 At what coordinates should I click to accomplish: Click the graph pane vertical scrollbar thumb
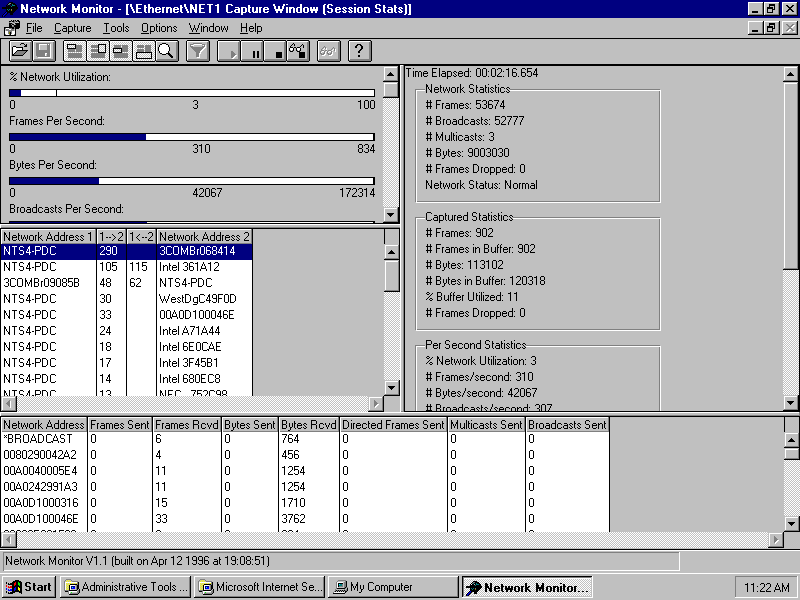click(x=391, y=90)
